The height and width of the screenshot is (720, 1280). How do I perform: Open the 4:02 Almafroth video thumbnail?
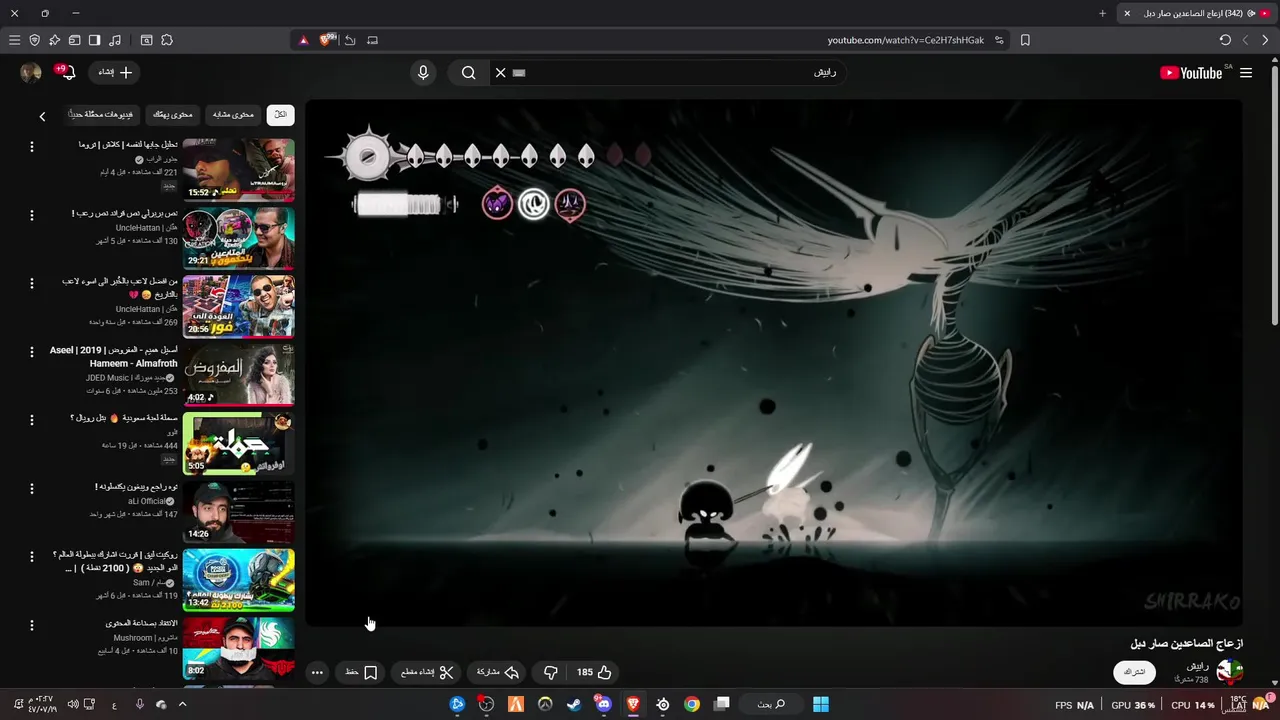pyautogui.click(x=239, y=375)
